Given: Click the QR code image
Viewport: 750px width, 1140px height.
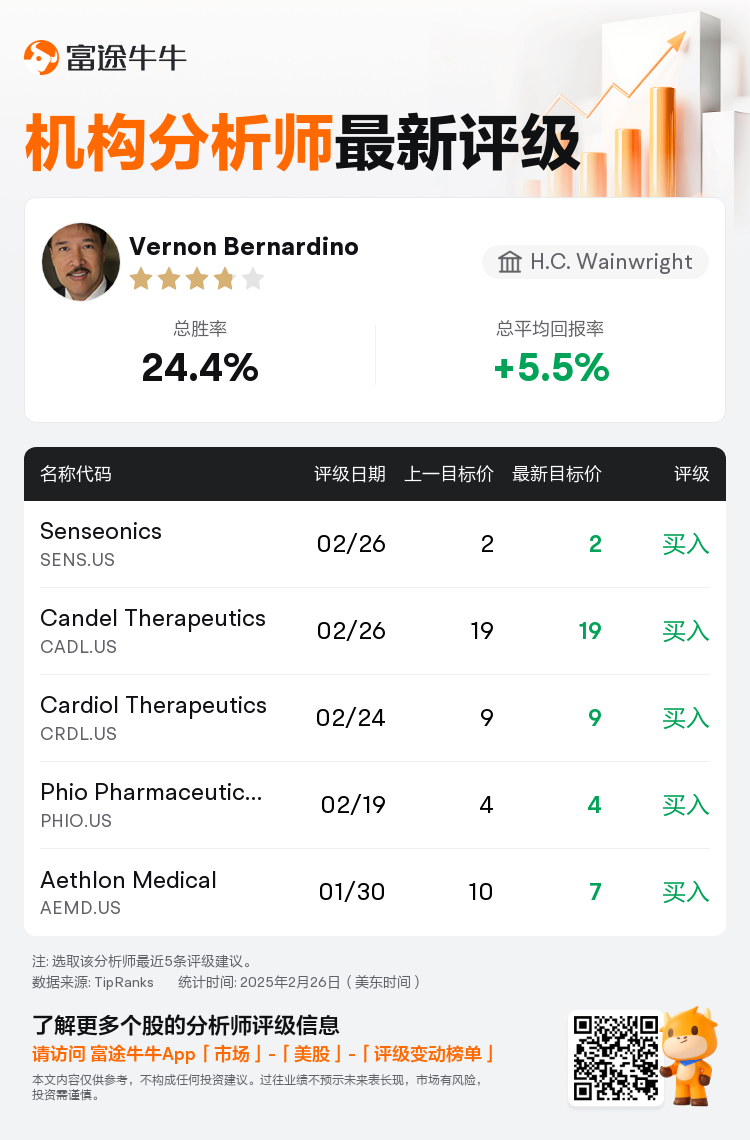Looking at the screenshot, I should click(x=616, y=1059).
